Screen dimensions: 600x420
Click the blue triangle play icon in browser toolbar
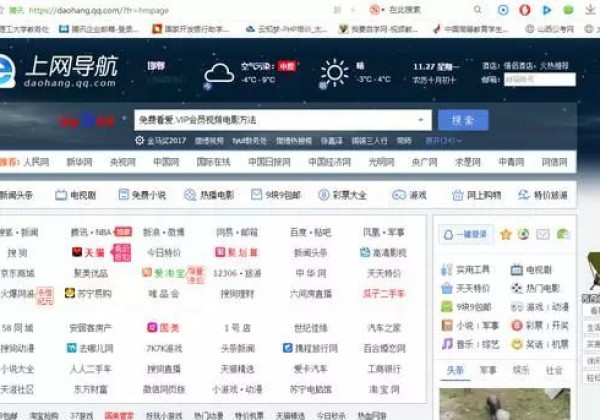click(547, 10)
